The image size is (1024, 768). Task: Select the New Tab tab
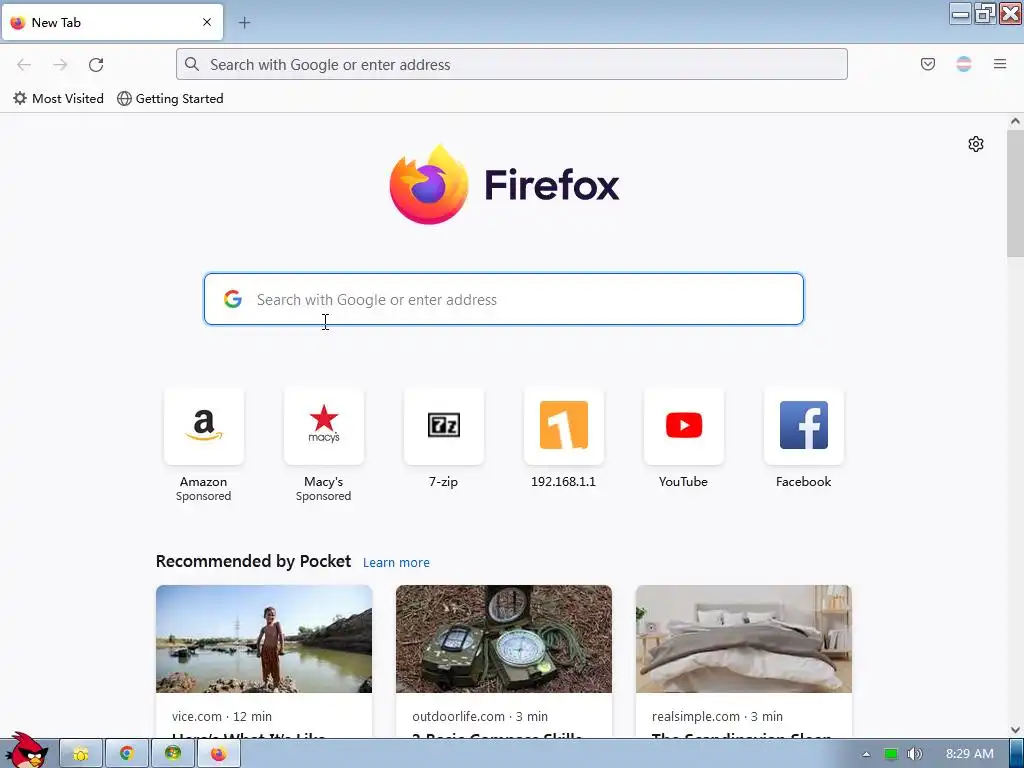(112, 22)
